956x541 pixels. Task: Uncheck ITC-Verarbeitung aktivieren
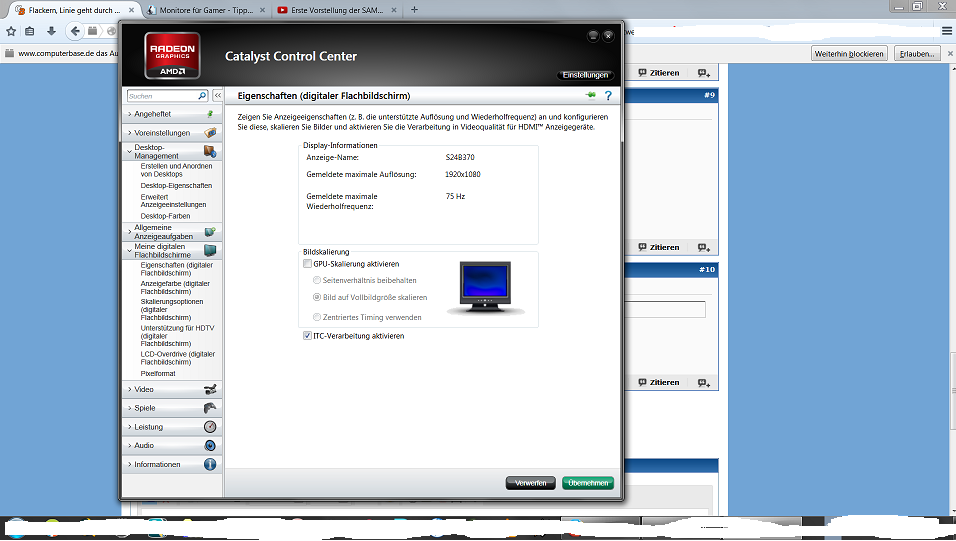pyautogui.click(x=307, y=336)
